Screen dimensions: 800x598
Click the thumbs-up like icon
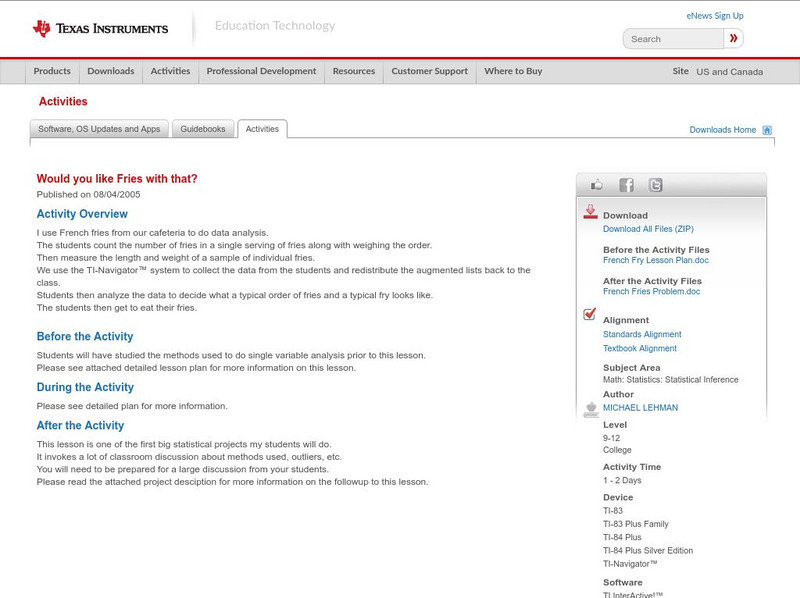coord(597,185)
